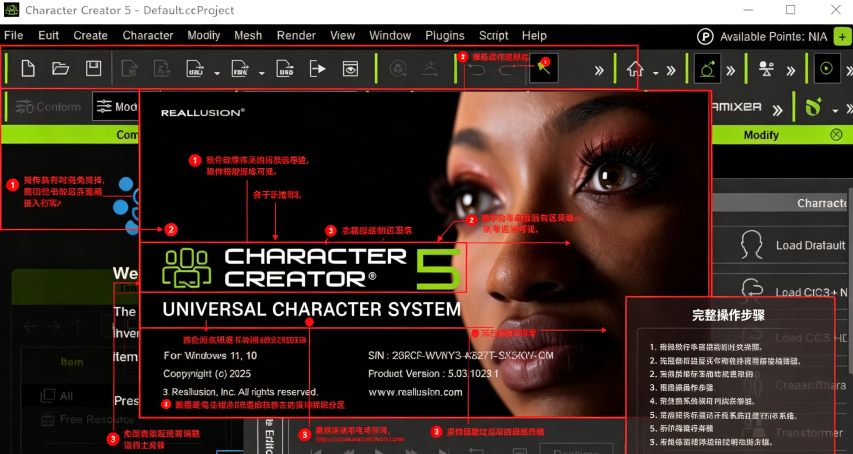The height and width of the screenshot is (454, 853).
Task: Open the Window menu
Action: coord(390,36)
